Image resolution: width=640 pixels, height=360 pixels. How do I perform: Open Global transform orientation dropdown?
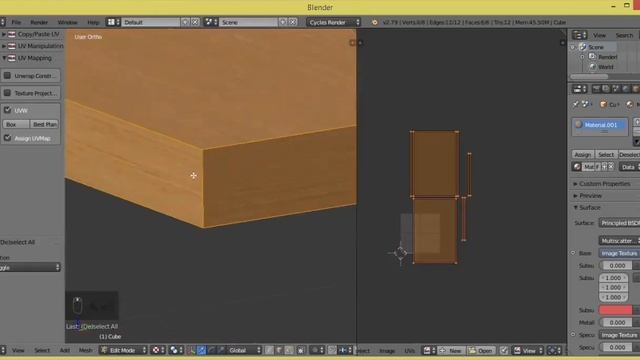[244, 350]
